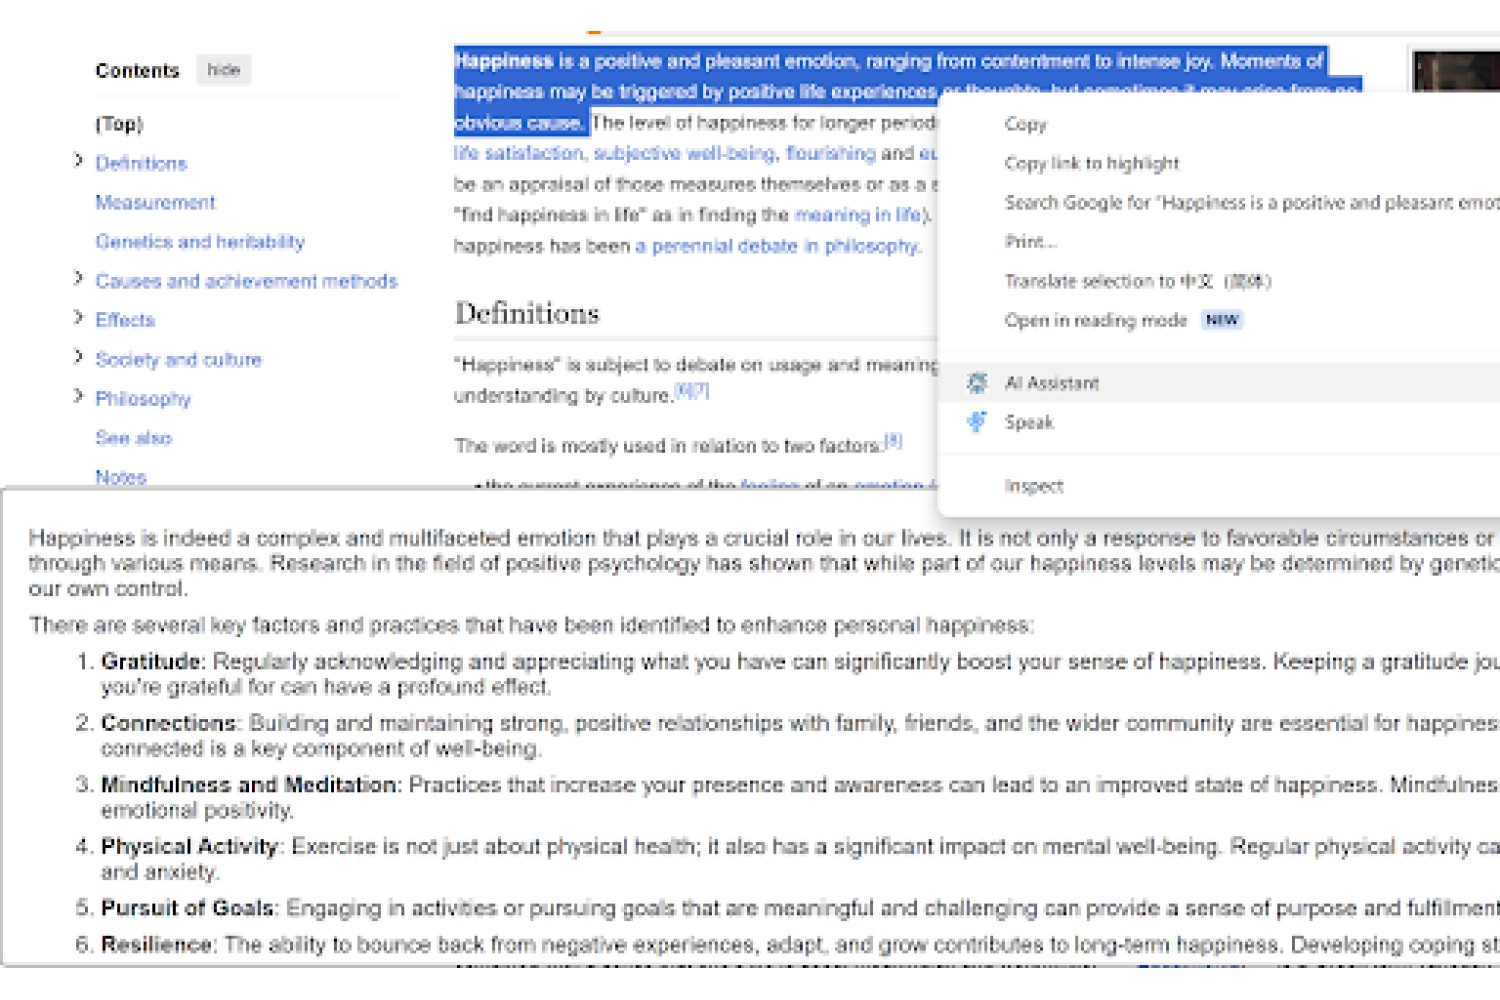Image resolution: width=1500 pixels, height=1000 pixels.
Task: Click the Pursuit of Goals heading
Action: point(187,908)
